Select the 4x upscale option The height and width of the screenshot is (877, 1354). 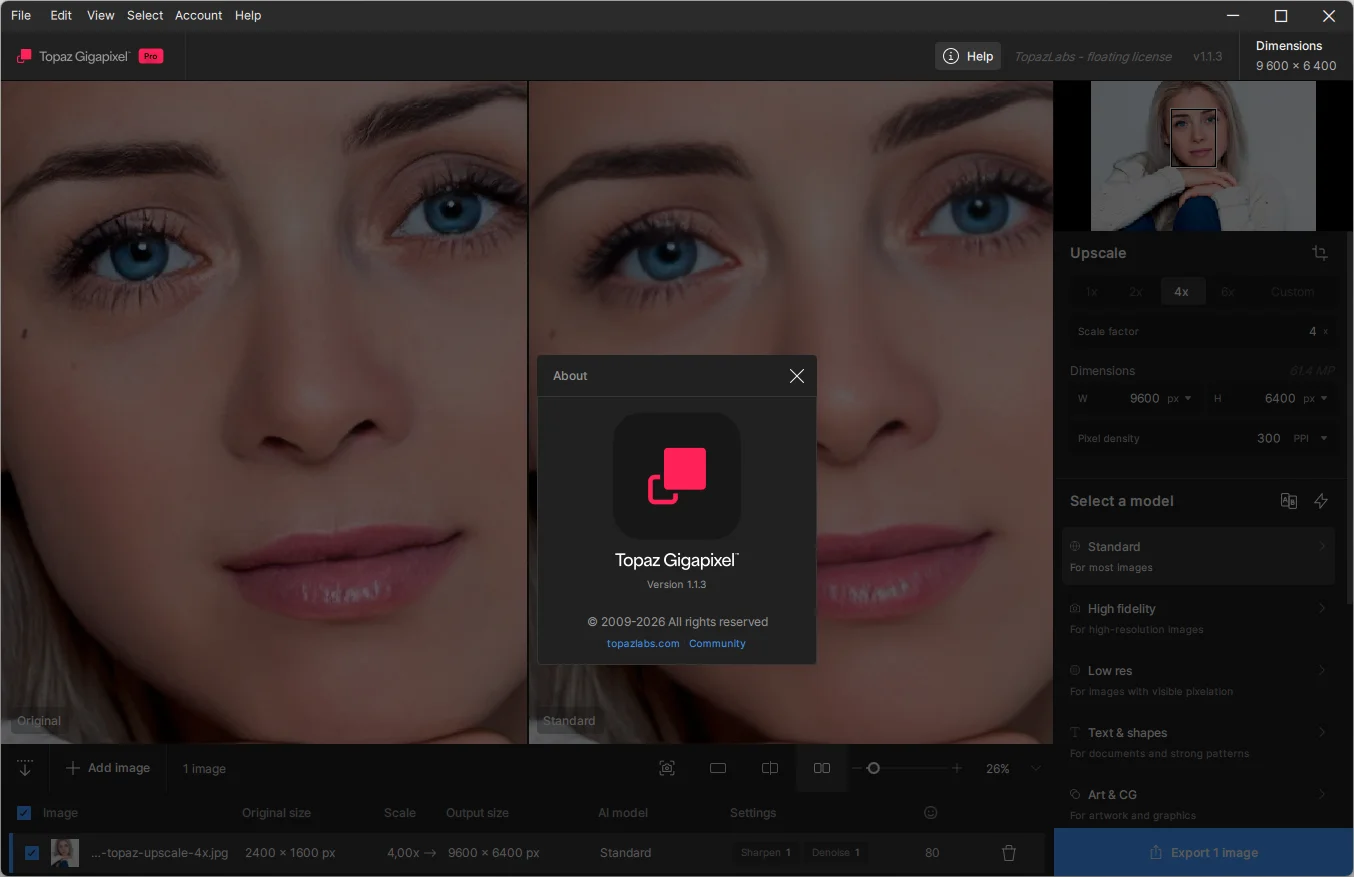point(1181,292)
